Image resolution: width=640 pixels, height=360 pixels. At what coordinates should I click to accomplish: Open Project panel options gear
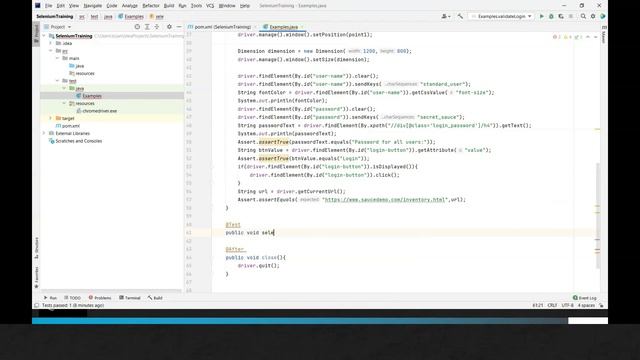coord(169,27)
